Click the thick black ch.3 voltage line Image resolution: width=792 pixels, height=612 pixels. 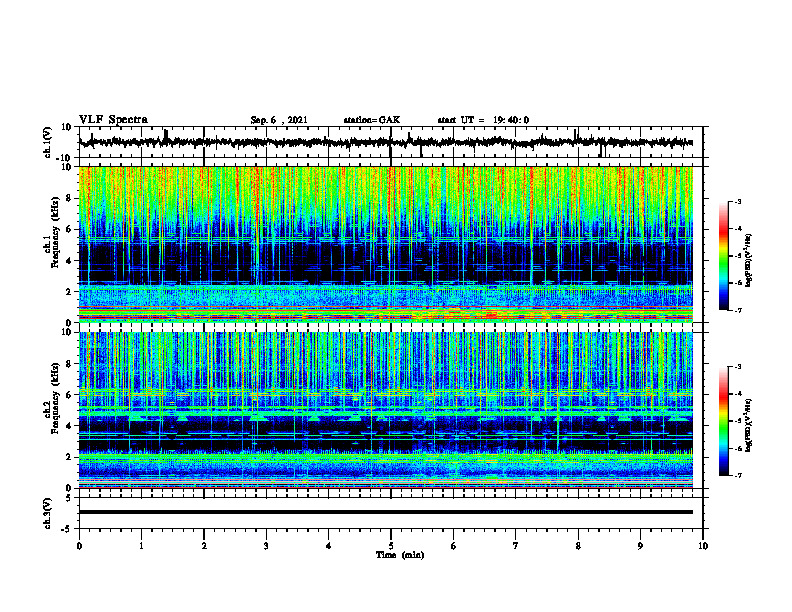tap(386, 512)
